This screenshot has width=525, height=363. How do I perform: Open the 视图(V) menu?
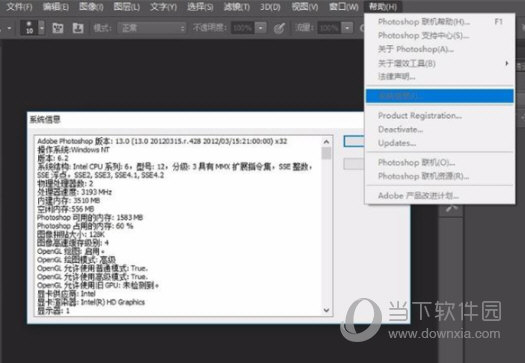point(305,6)
